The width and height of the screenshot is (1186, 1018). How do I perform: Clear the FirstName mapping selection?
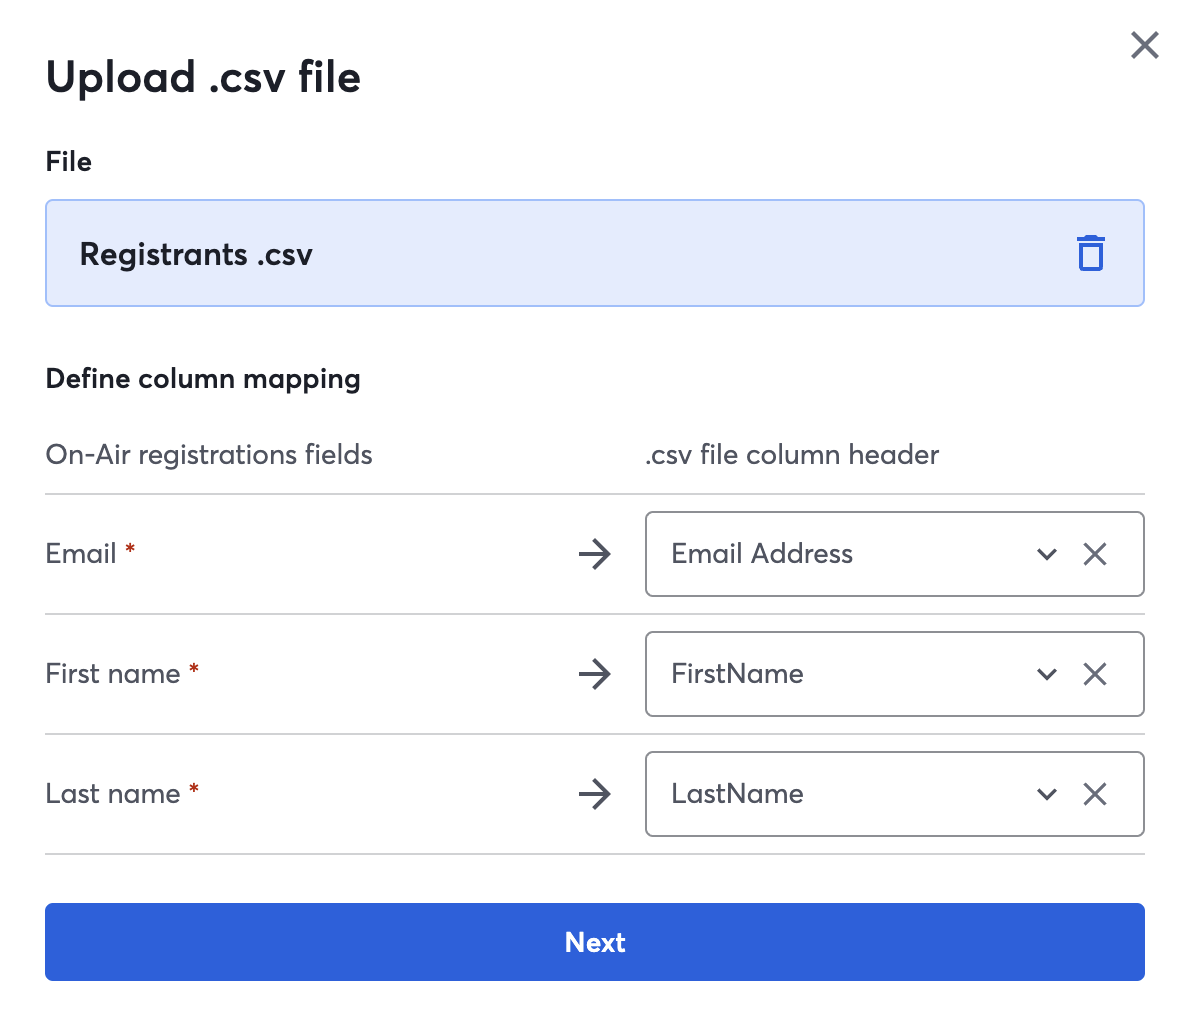1094,674
